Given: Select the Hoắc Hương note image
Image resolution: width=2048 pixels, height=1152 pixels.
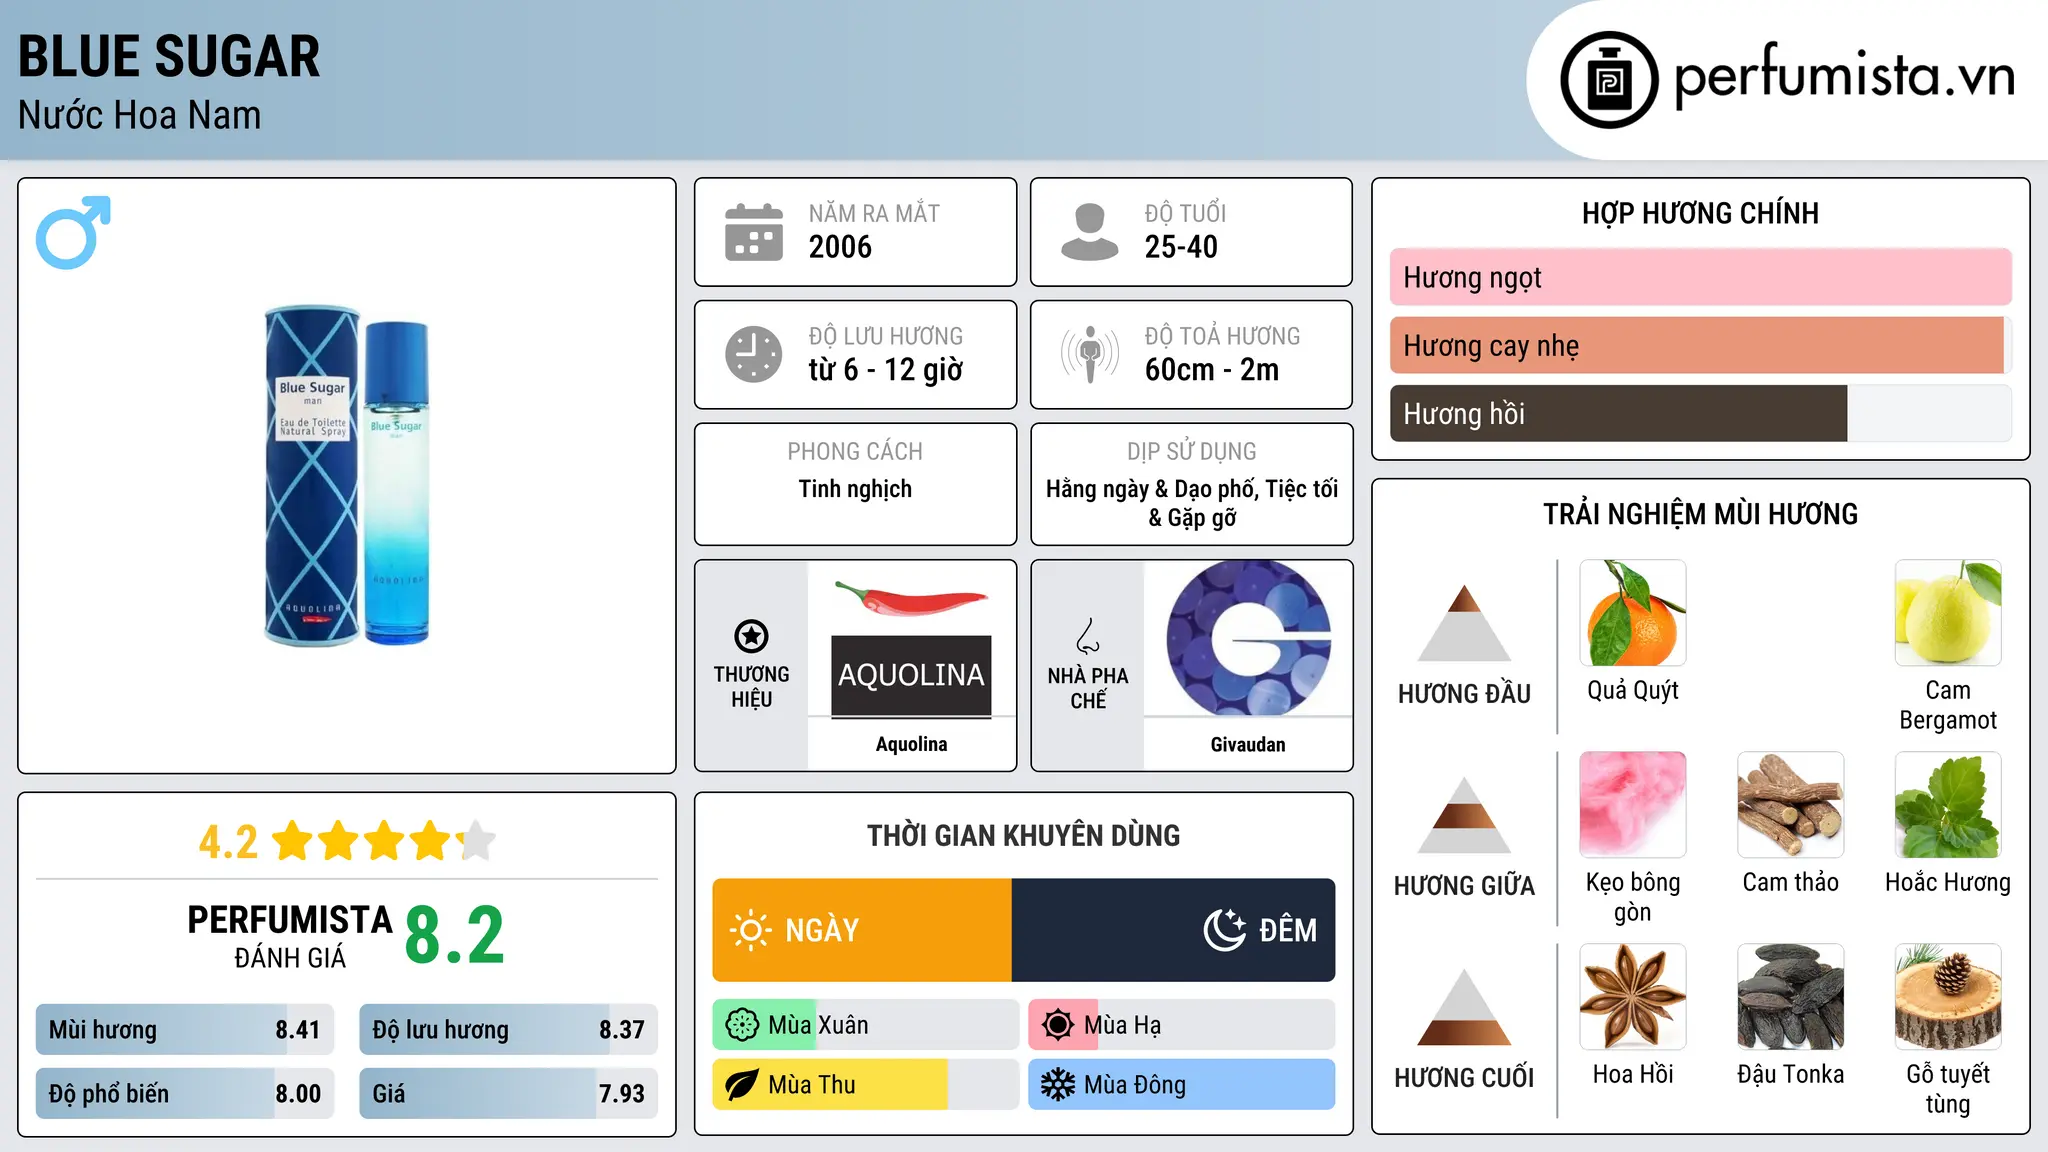Looking at the screenshot, I should (x=1948, y=805).
